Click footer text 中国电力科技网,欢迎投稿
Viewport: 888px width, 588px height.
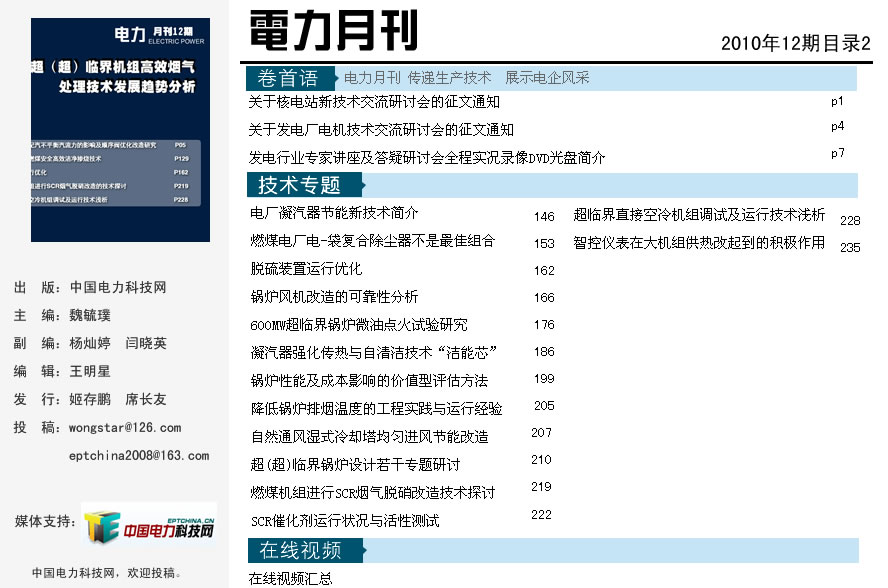106,573
